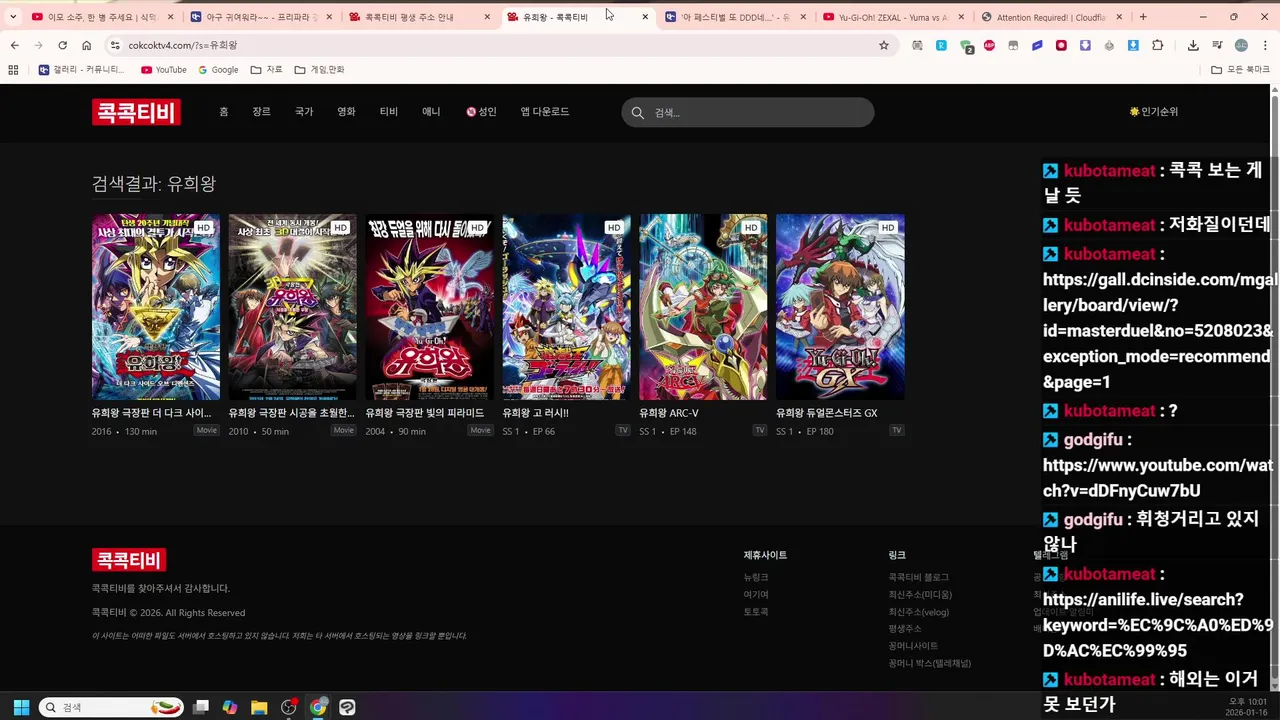Screen dimensions: 1280x720
Task: Open the 유희왕 극장판 더 다크 사이드 poster
Action: point(156,307)
